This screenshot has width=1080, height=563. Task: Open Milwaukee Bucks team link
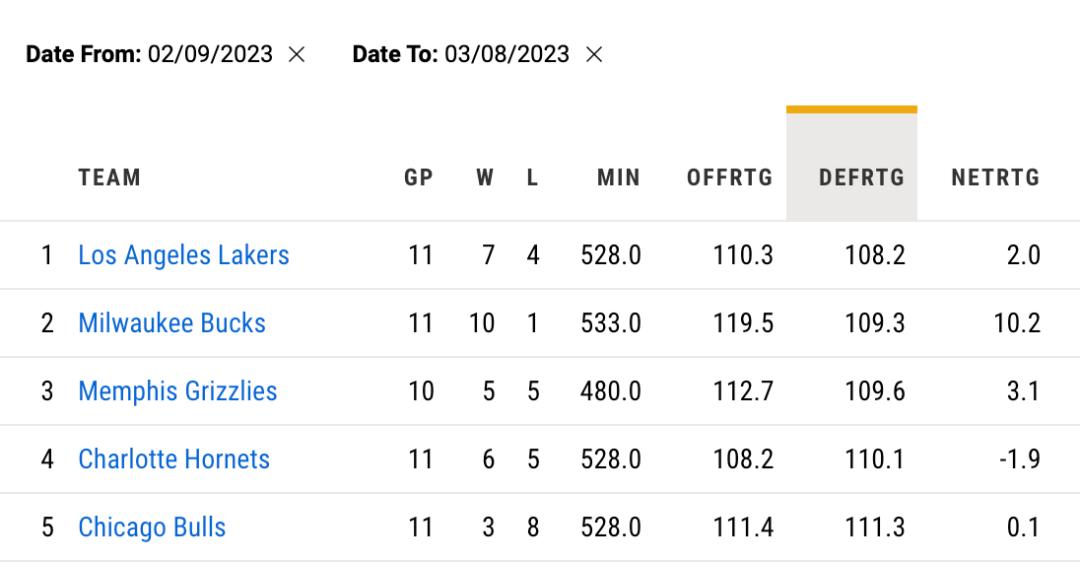click(x=172, y=323)
